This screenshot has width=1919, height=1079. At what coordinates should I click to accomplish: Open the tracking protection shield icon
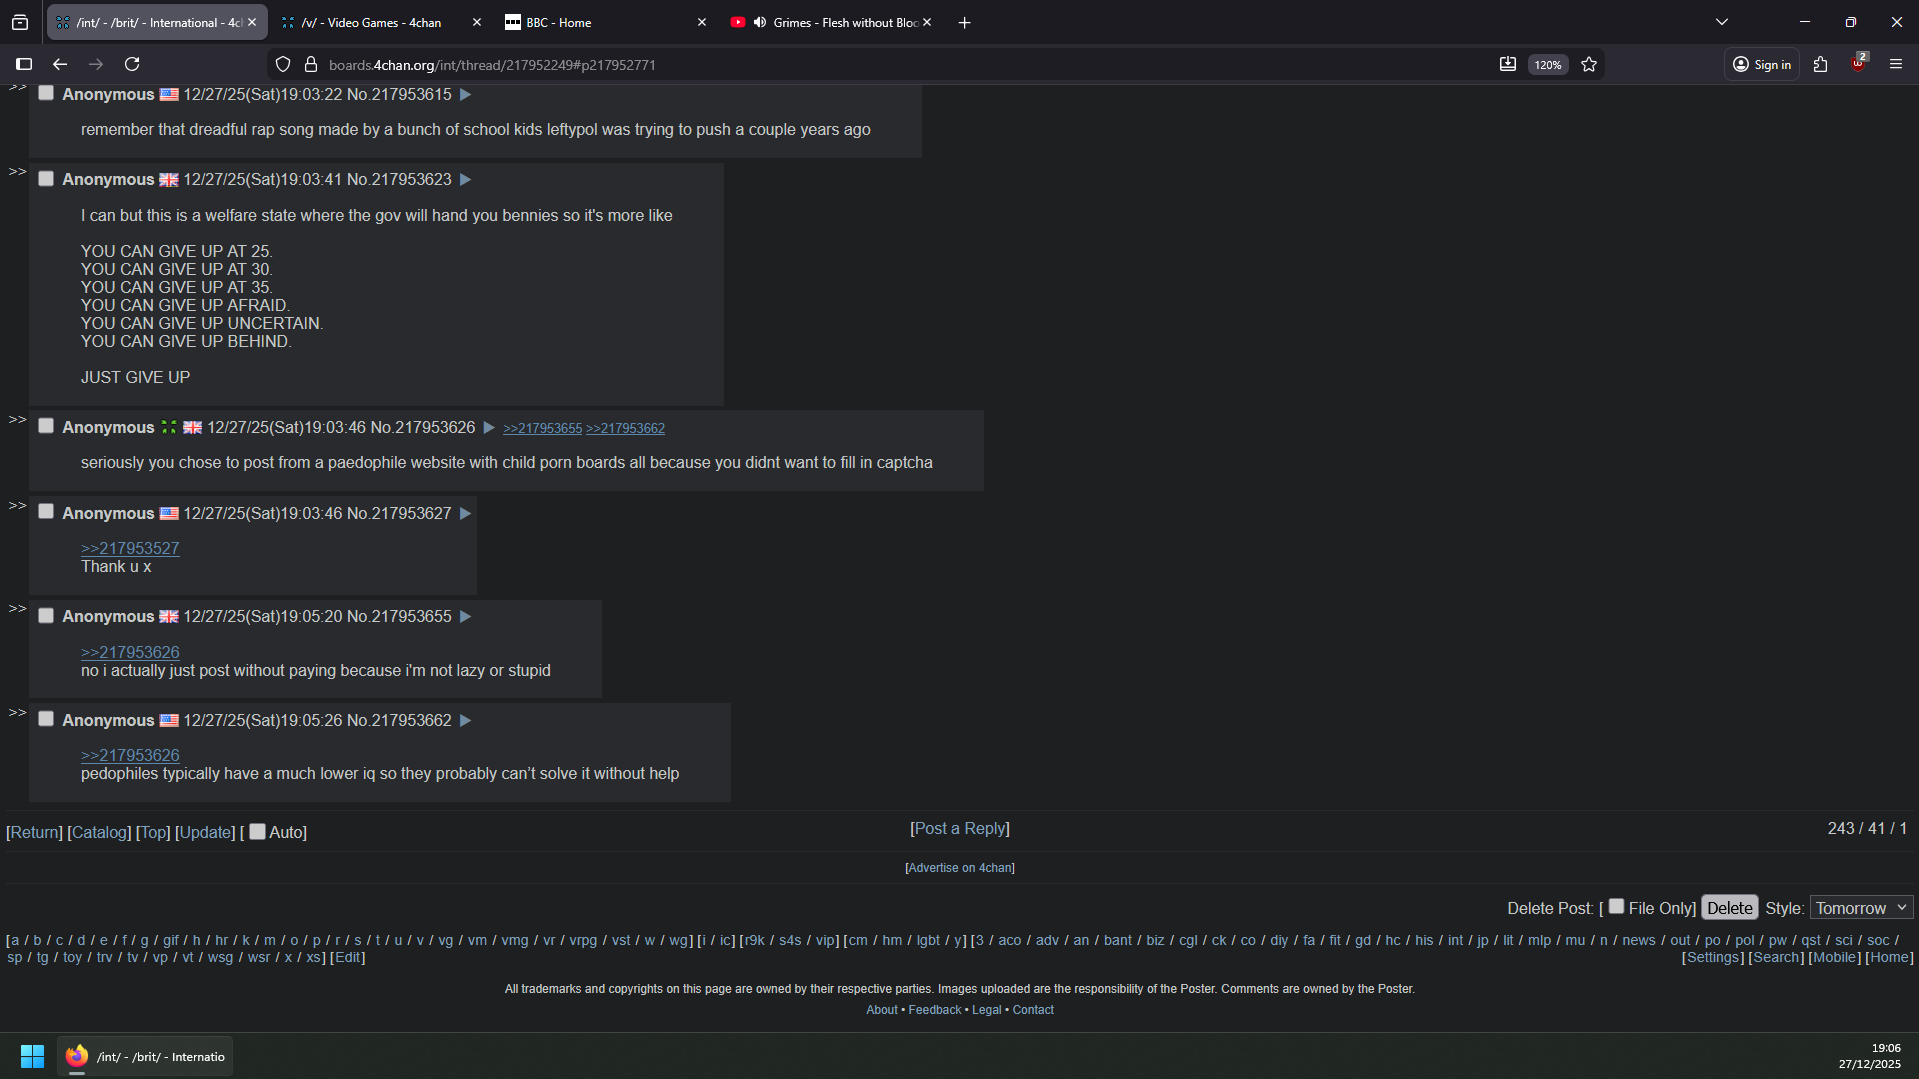tap(283, 65)
